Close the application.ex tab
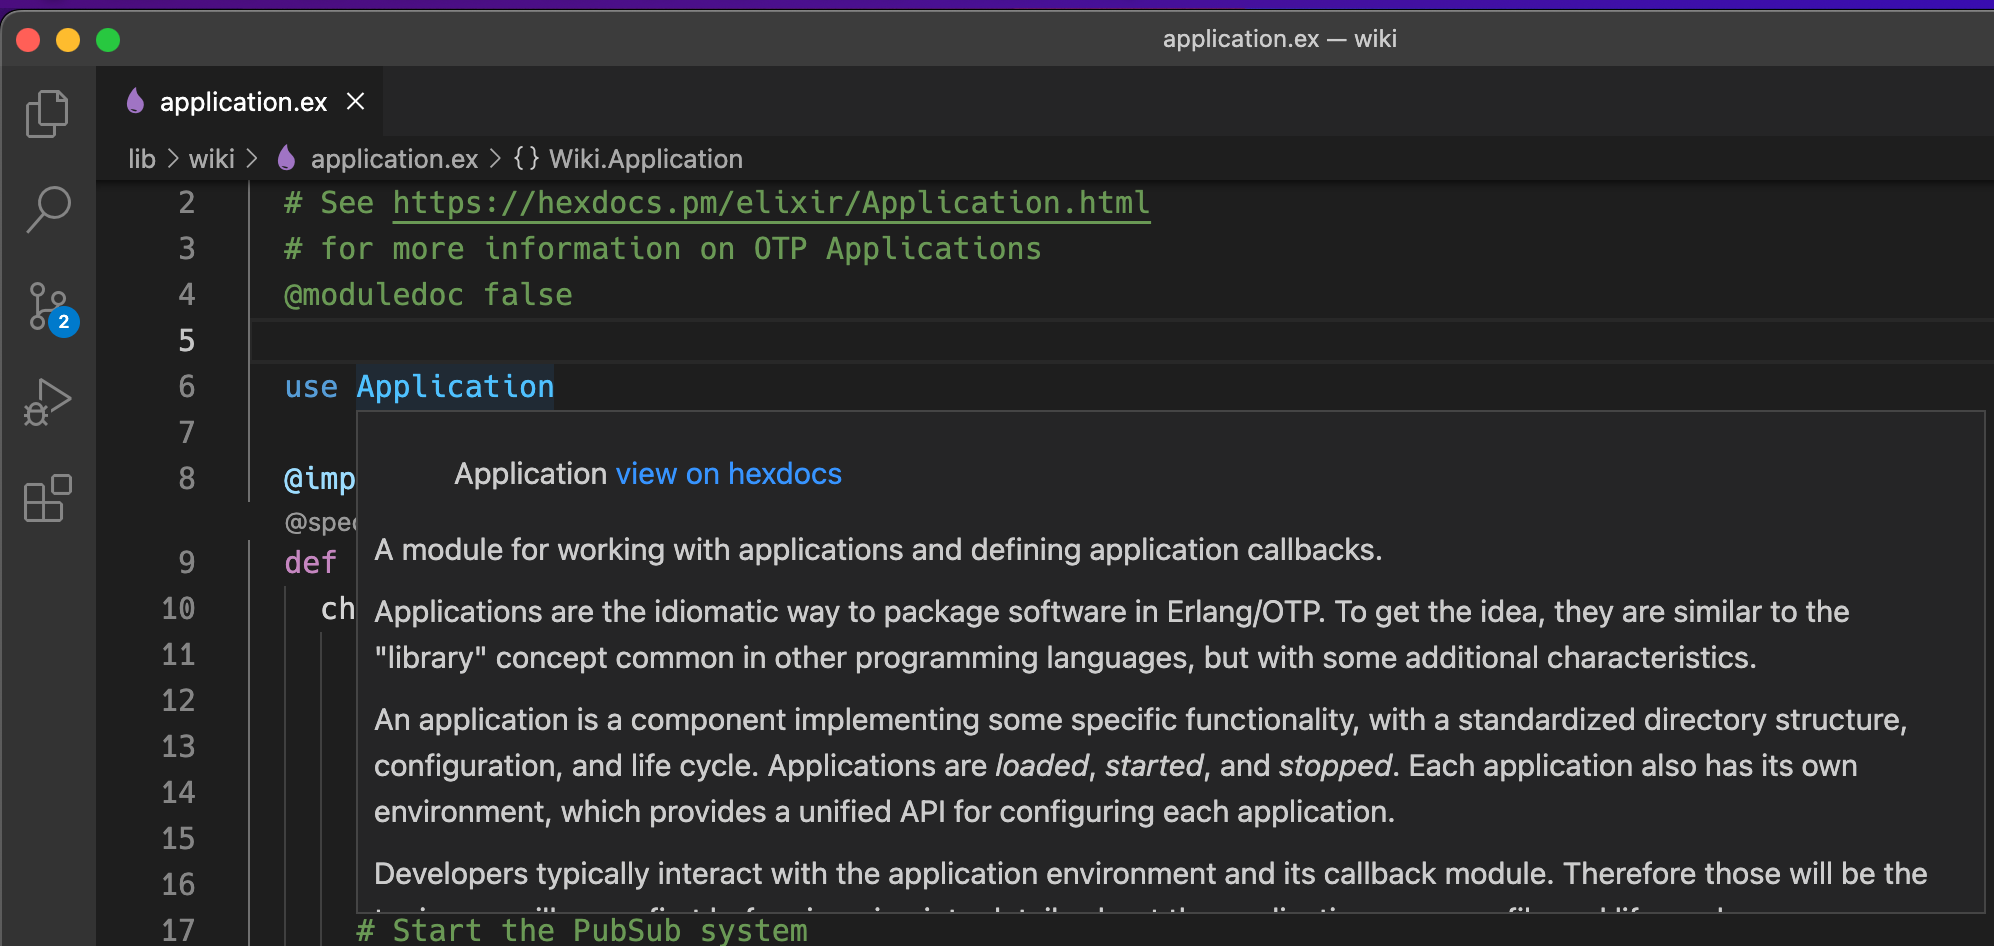 click(356, 101)
